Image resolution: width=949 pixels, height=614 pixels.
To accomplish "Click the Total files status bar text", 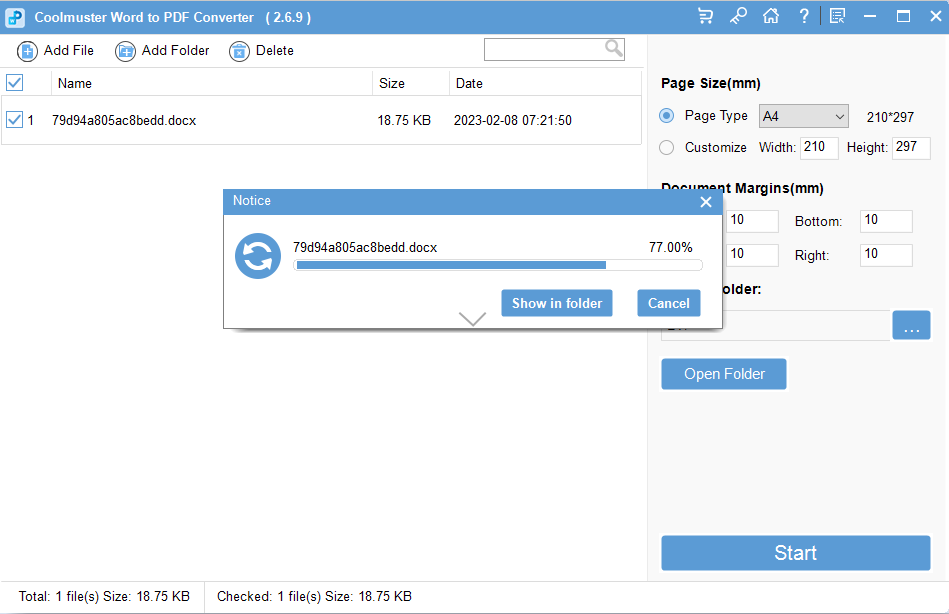I will (104, 596).
